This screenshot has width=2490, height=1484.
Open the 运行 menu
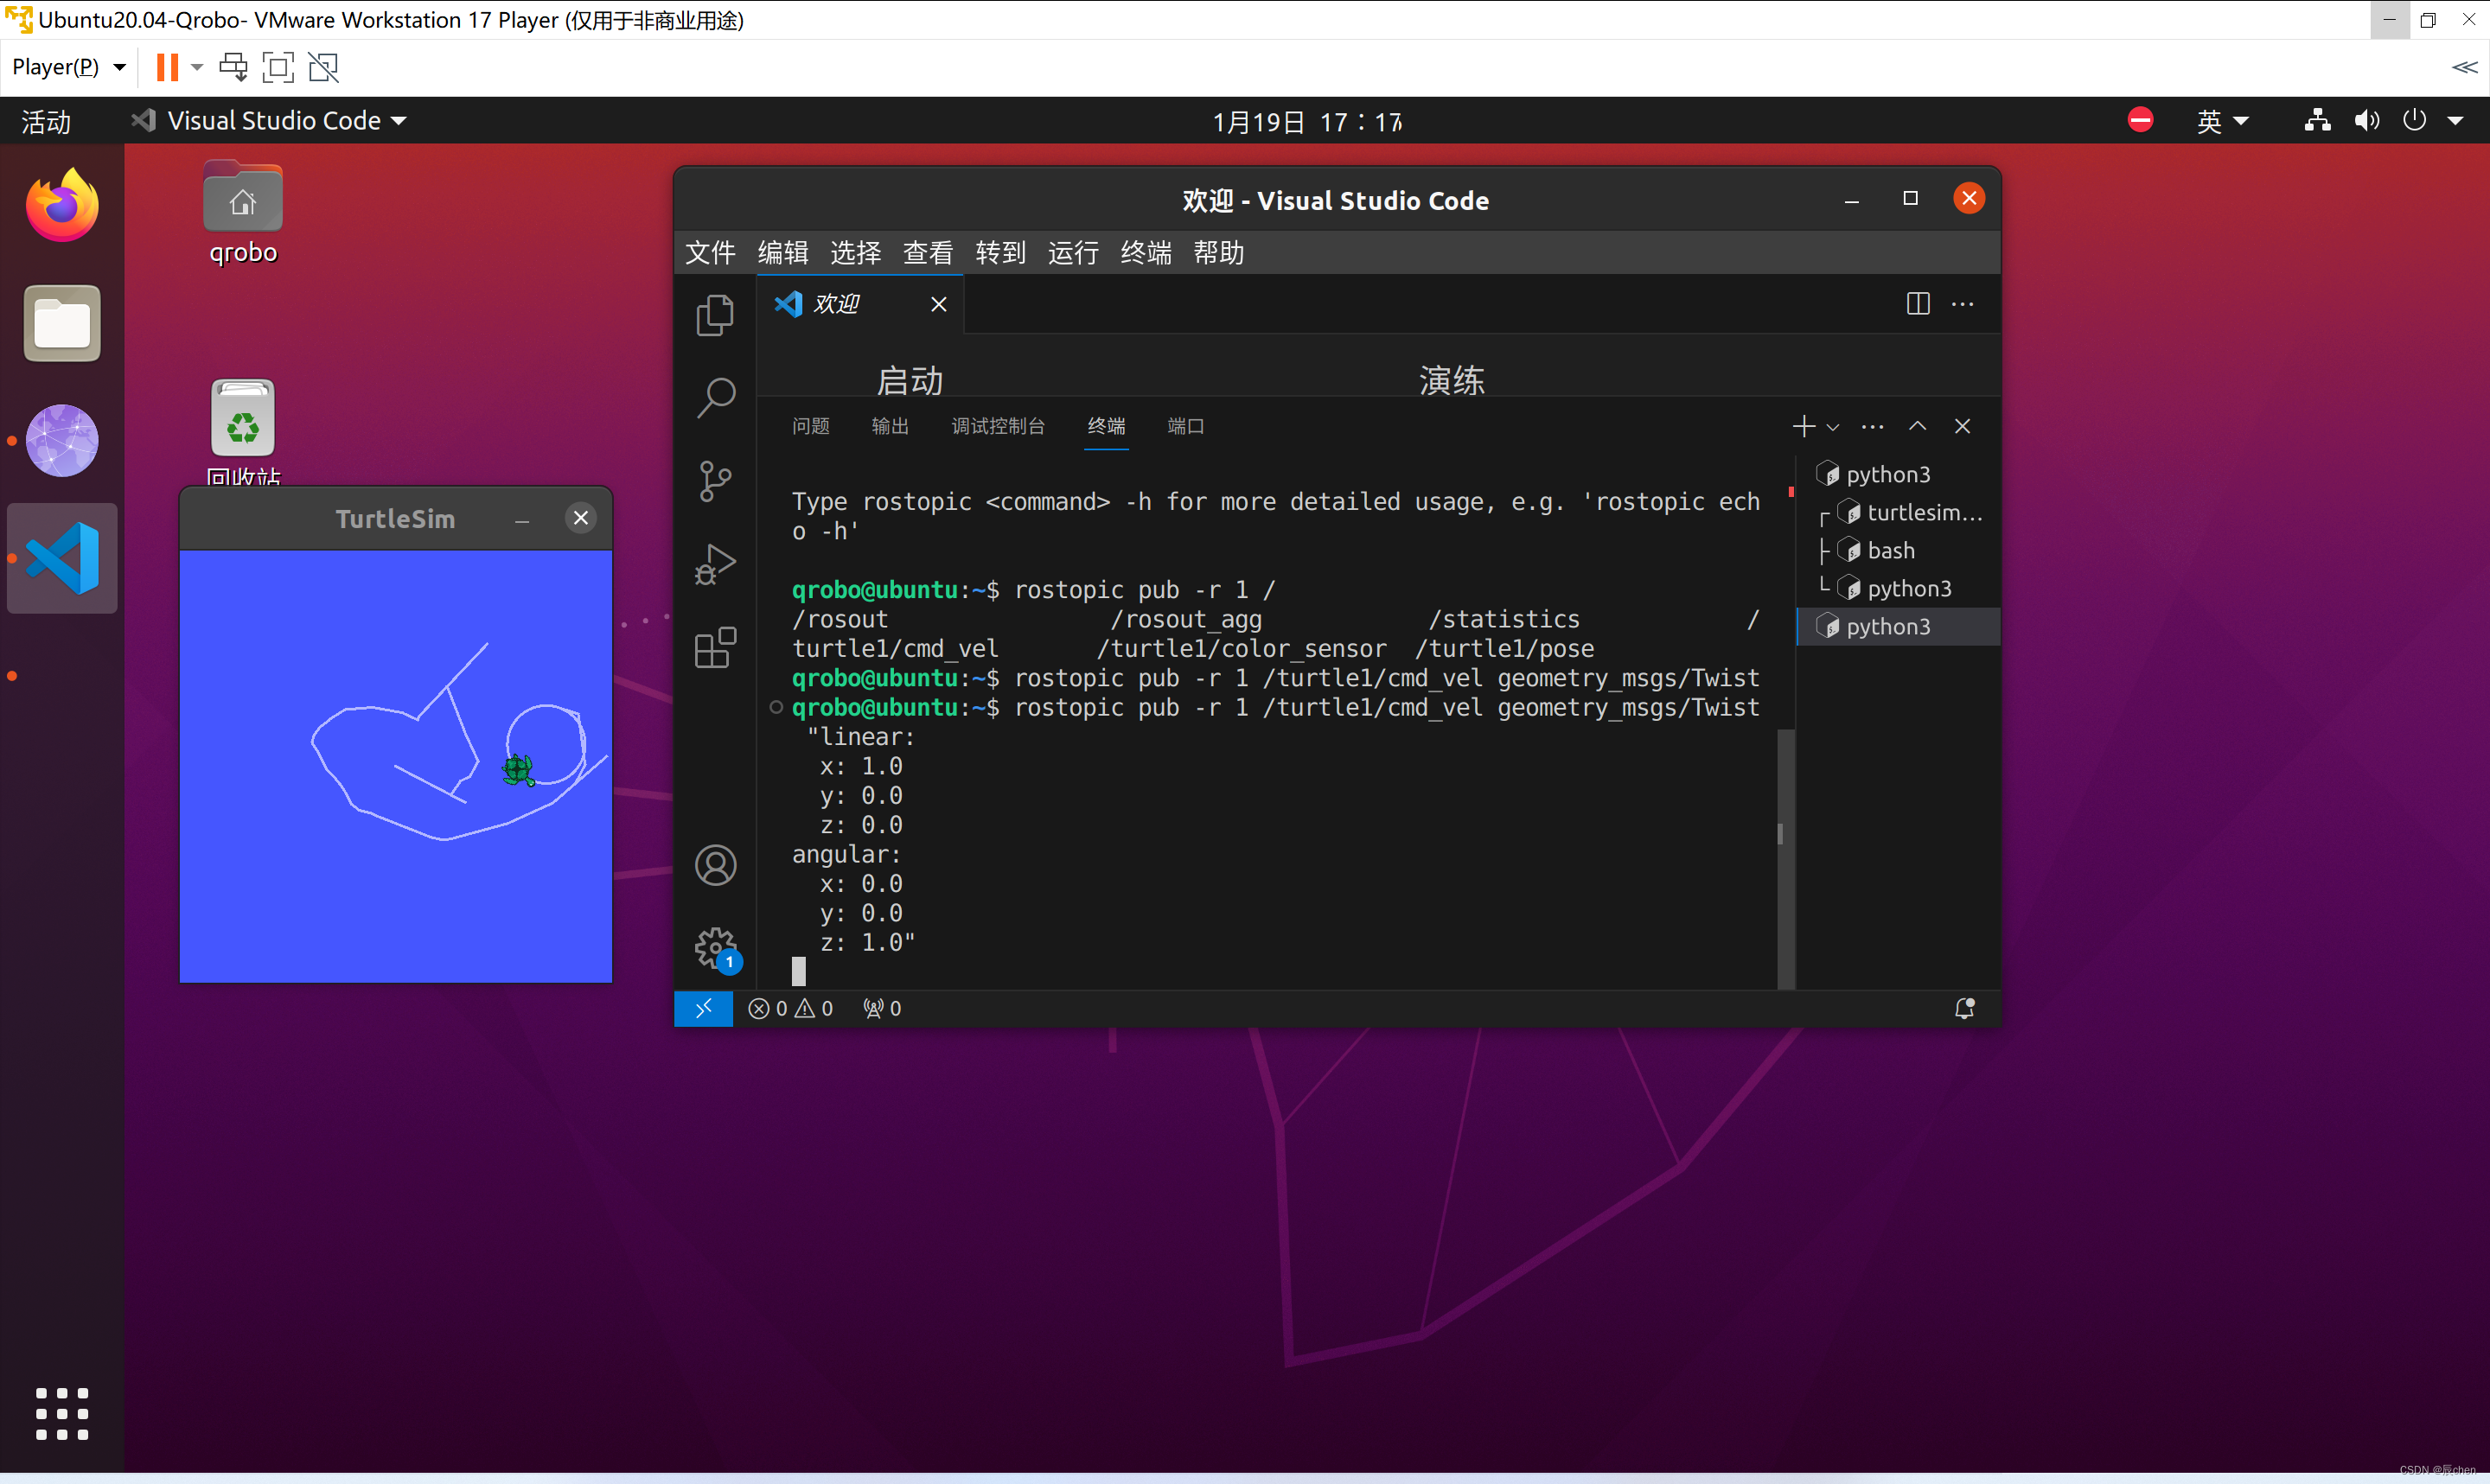pyautogui.click(x=1073, y=253)
